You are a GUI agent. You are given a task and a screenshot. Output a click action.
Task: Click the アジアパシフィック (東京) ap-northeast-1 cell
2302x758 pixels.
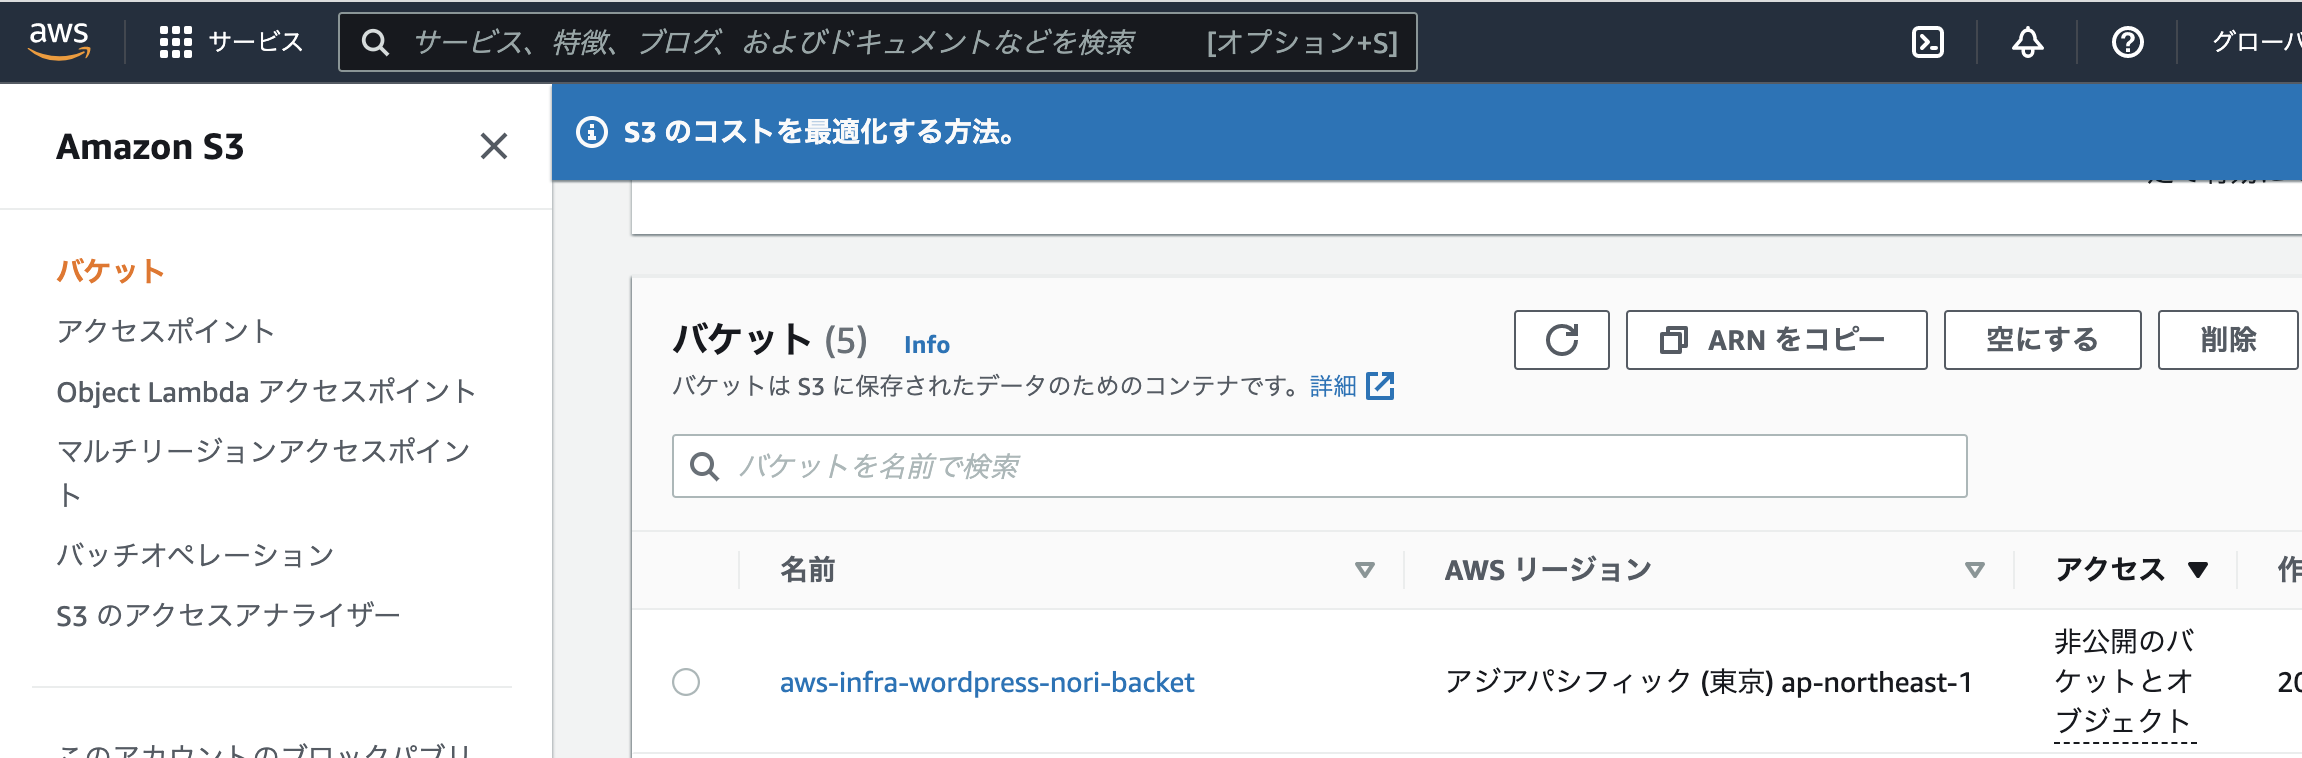tap(1709, 682)
